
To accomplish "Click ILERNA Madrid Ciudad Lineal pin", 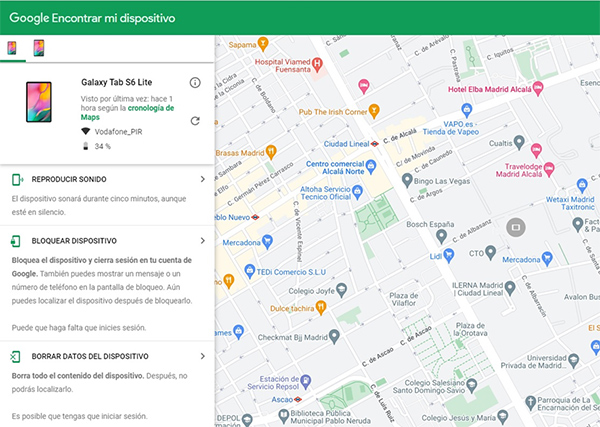I will click(x=510, y=288).
